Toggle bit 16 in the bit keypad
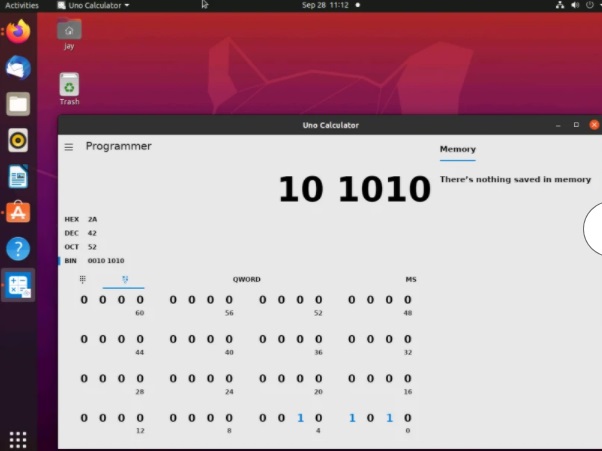 click(x=408, y=378)
